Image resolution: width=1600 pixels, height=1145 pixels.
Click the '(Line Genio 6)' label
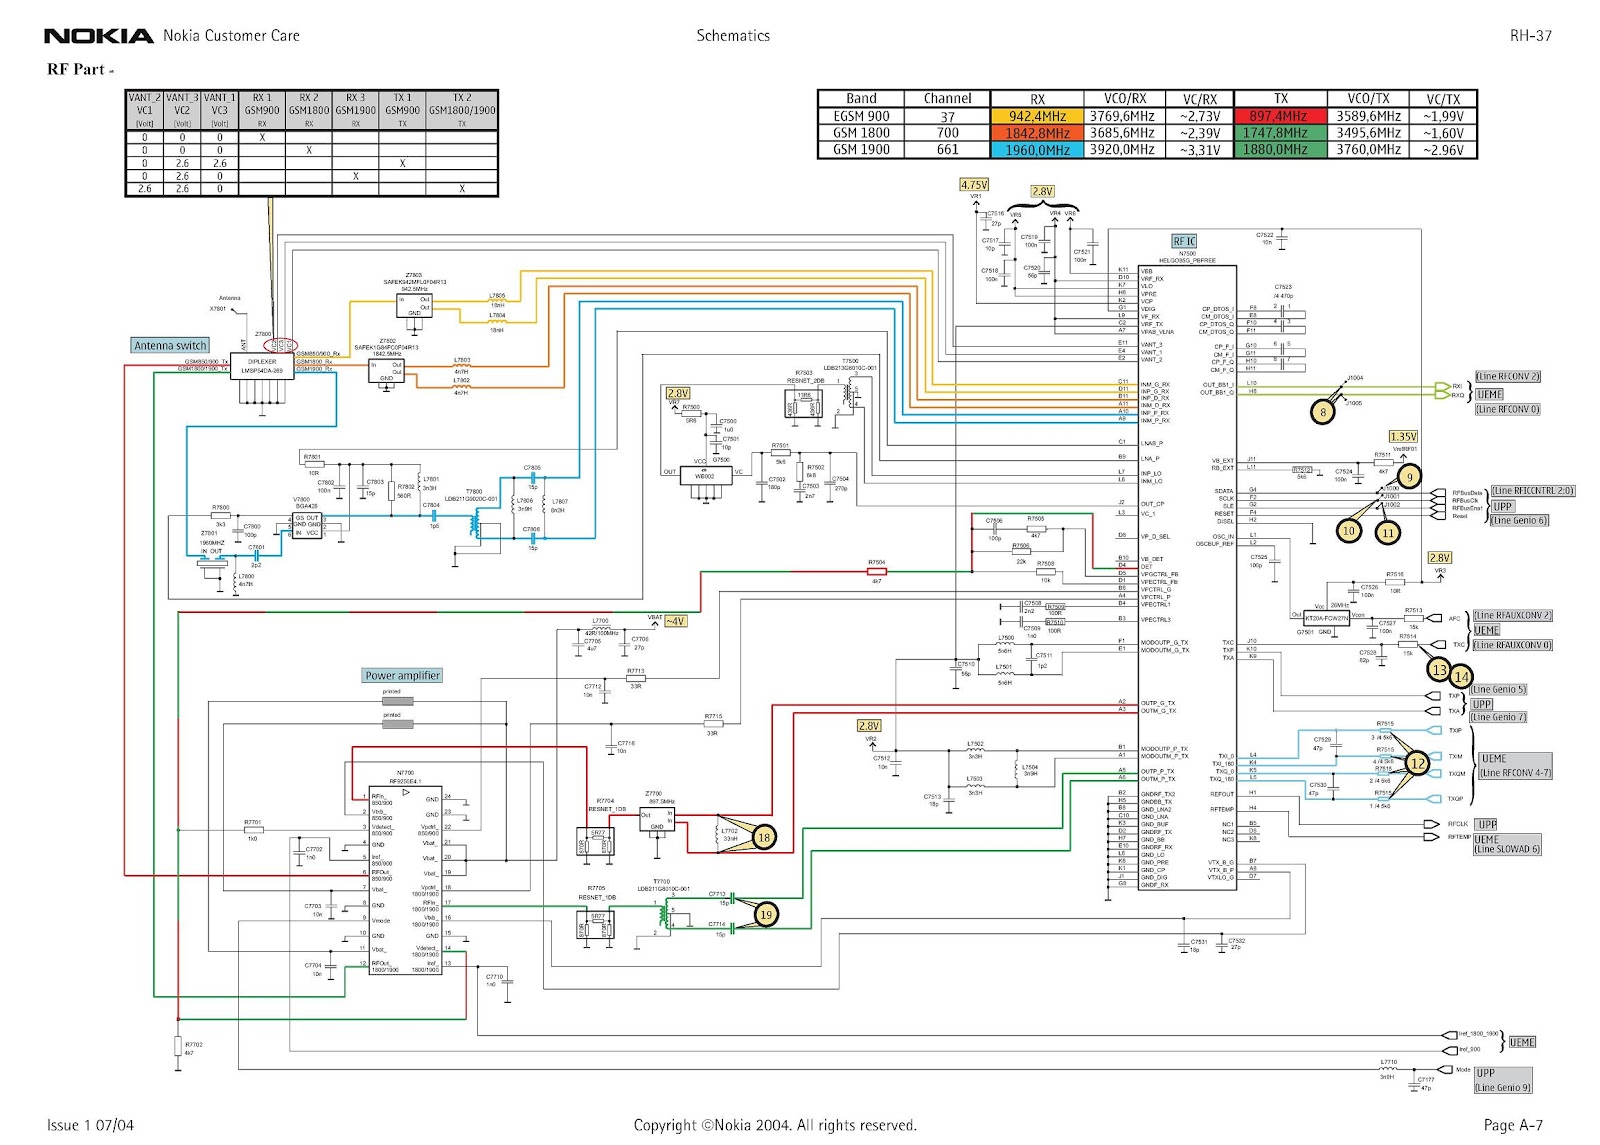click(x=1519, y=521)
